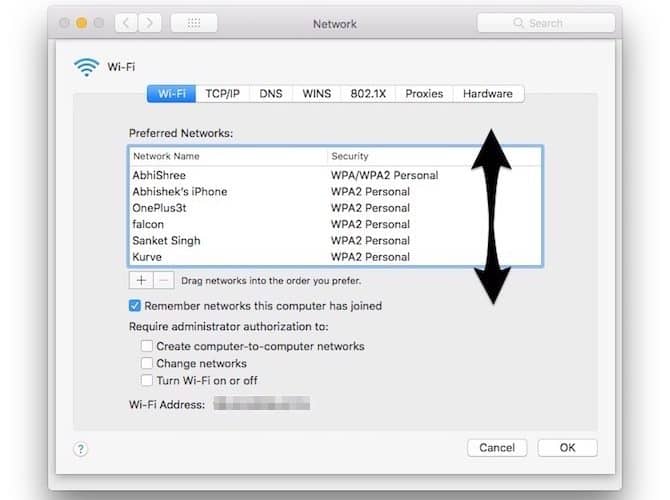Image resolution: width=670 pixels, height=500 pixels.
Task: Click the Search field in title bar
Action: [546, 23]
